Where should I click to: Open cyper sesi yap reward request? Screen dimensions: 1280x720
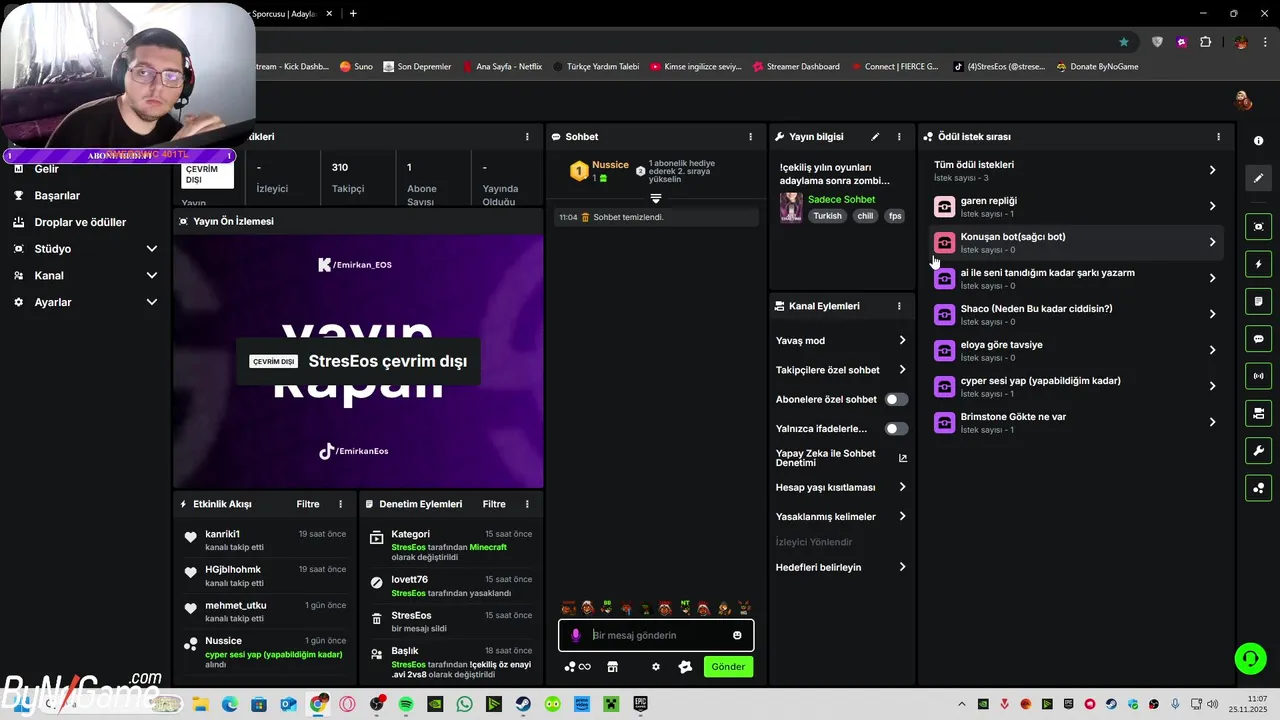(1076, 386)
